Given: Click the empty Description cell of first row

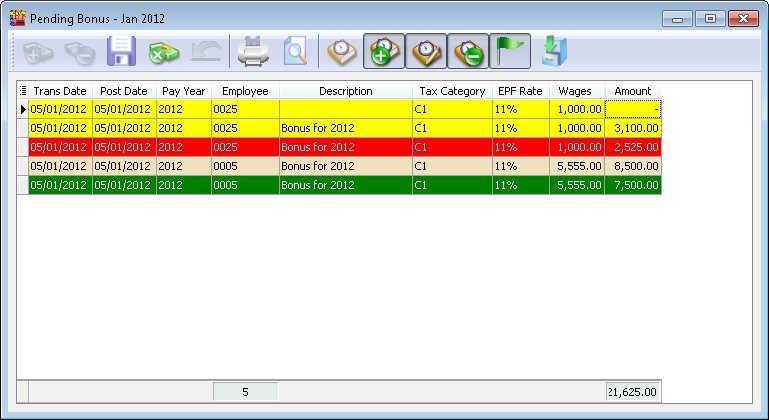Looking at the screenshot, I should [x=346, y=109].
